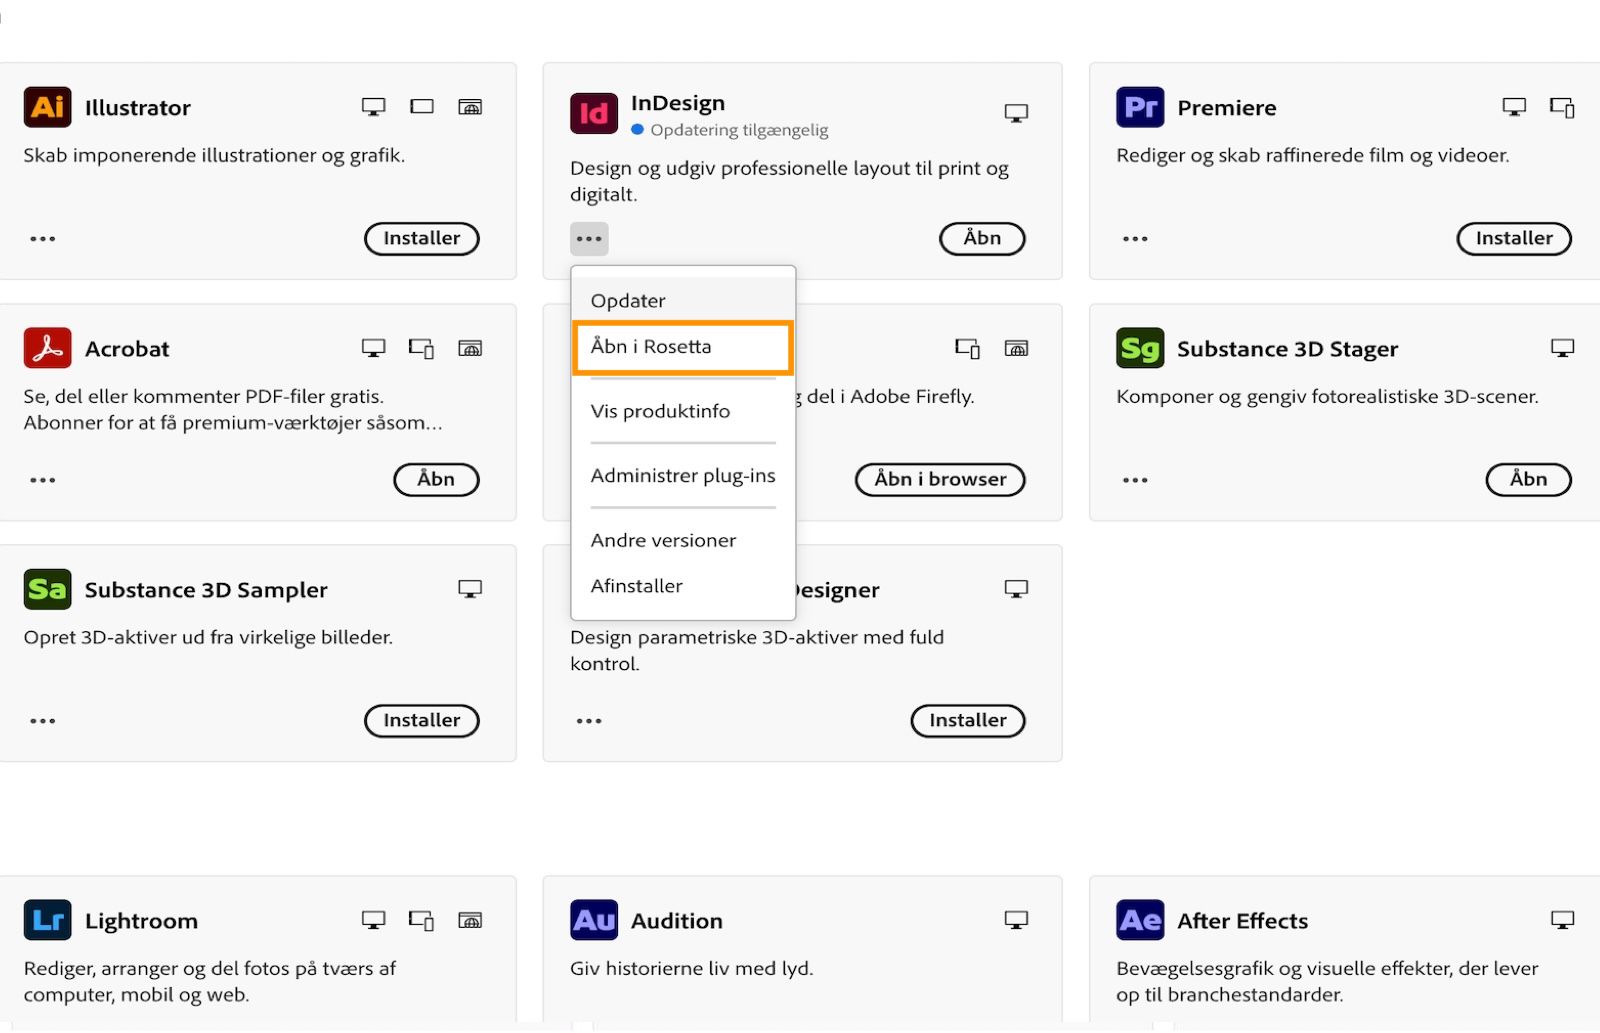Screen dimensions: 1600x1033
Task: Click "Rediger og skab raffinerede film og videoer."
Action: 1312,155
